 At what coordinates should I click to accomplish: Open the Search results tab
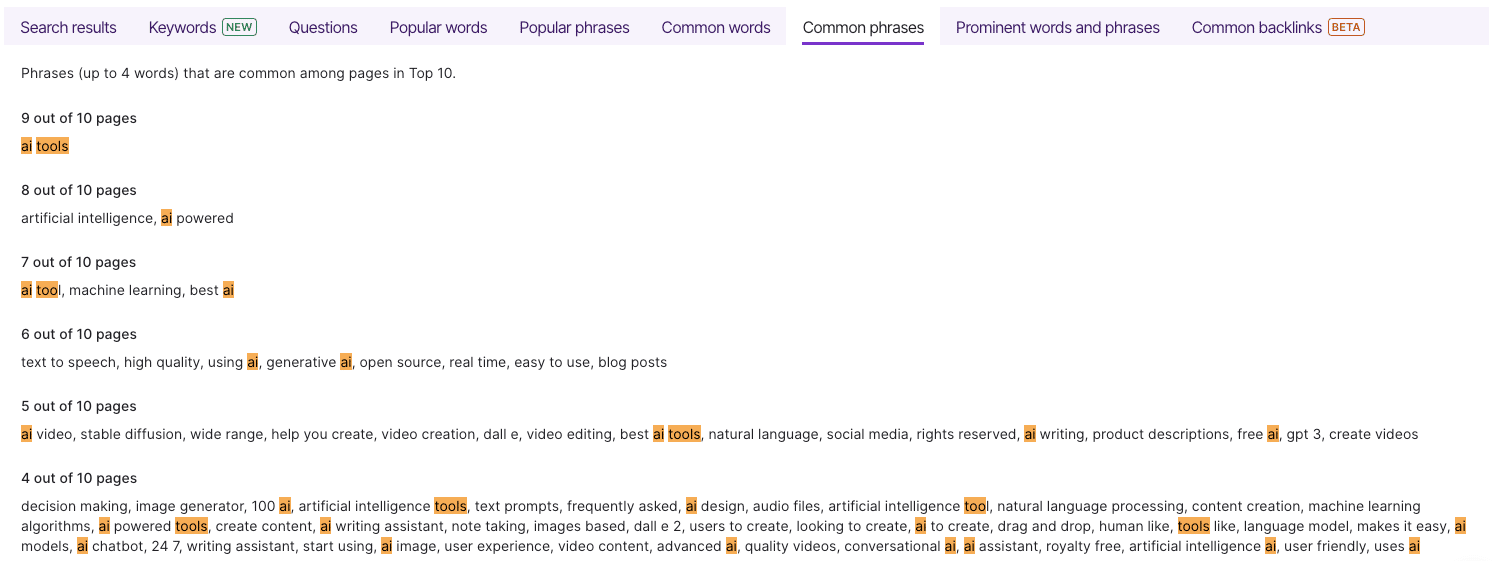click(68, 27)
